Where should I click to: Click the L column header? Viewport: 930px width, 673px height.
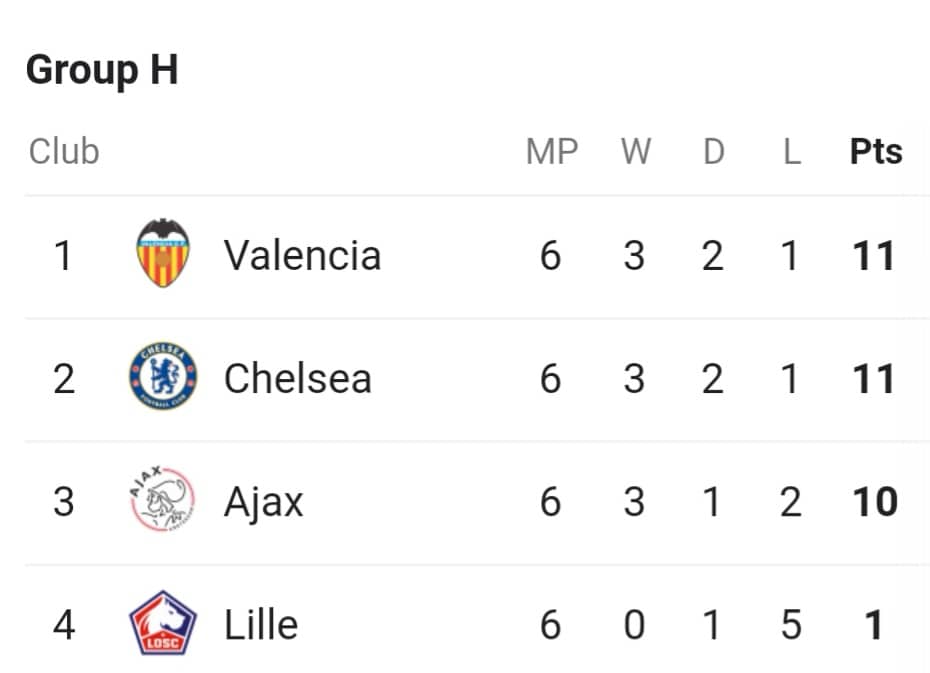[x=792, y=151]
